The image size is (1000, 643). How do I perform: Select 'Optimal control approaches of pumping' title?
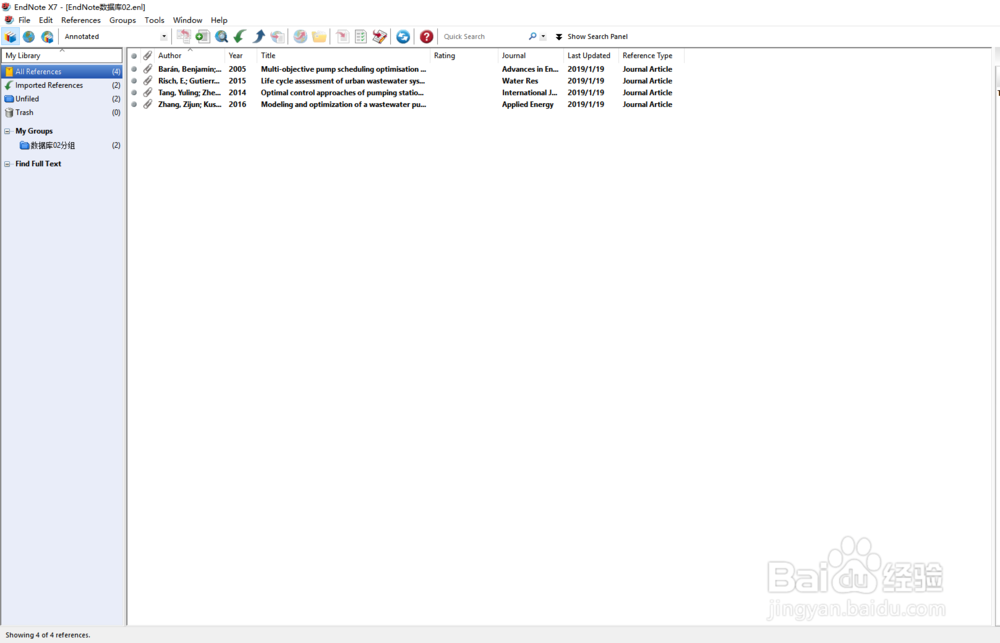coord(342,92)
